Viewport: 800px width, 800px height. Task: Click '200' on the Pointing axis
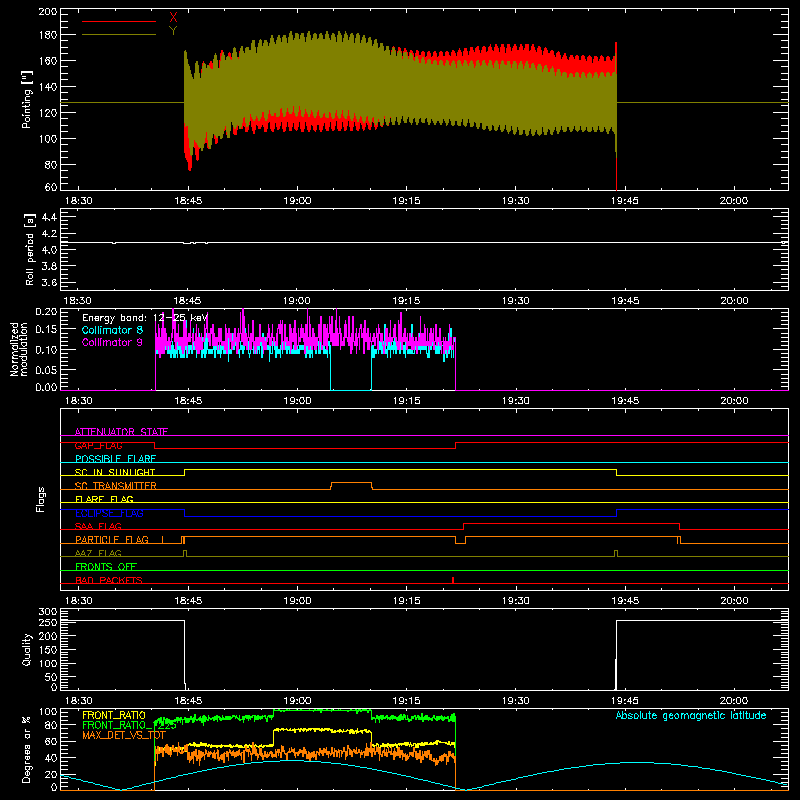point(48,11)
